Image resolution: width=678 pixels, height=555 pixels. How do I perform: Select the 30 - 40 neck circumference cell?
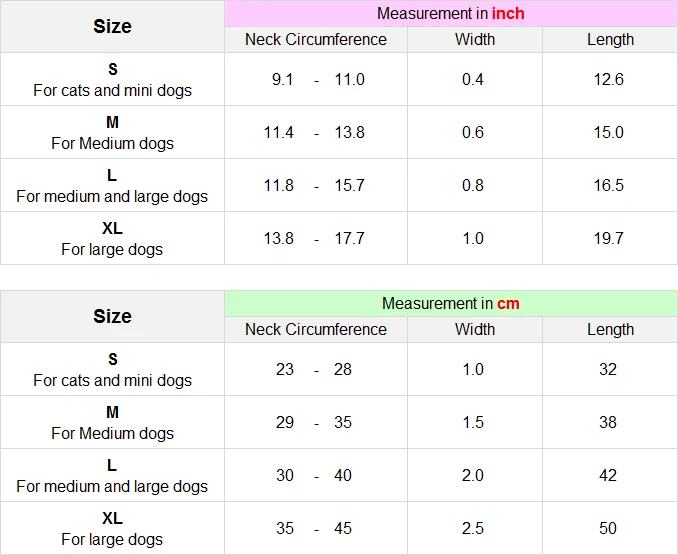(315, 476)
